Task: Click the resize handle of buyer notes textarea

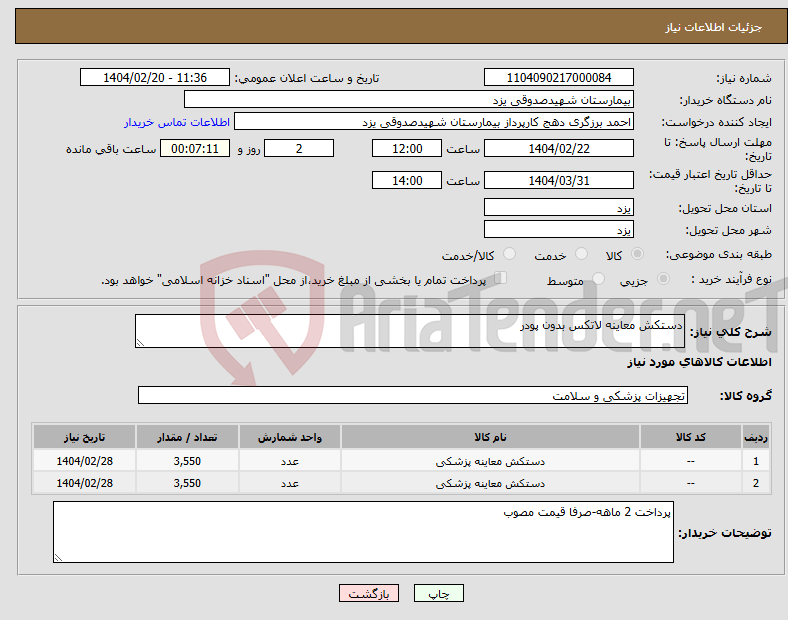Action: click(x=58, y=558)
